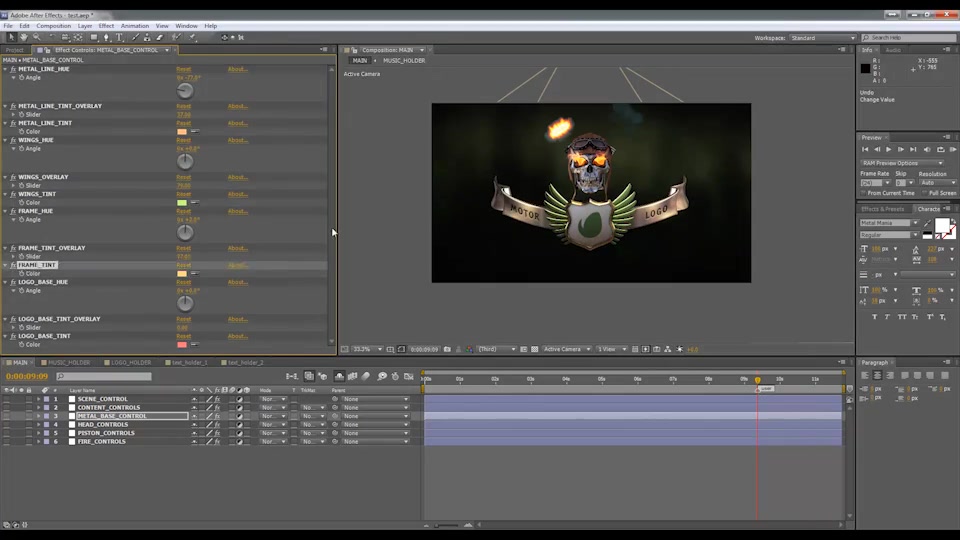Click the Play button in Preview panel
Screen dimensions: 960x540
coord(888,149)
